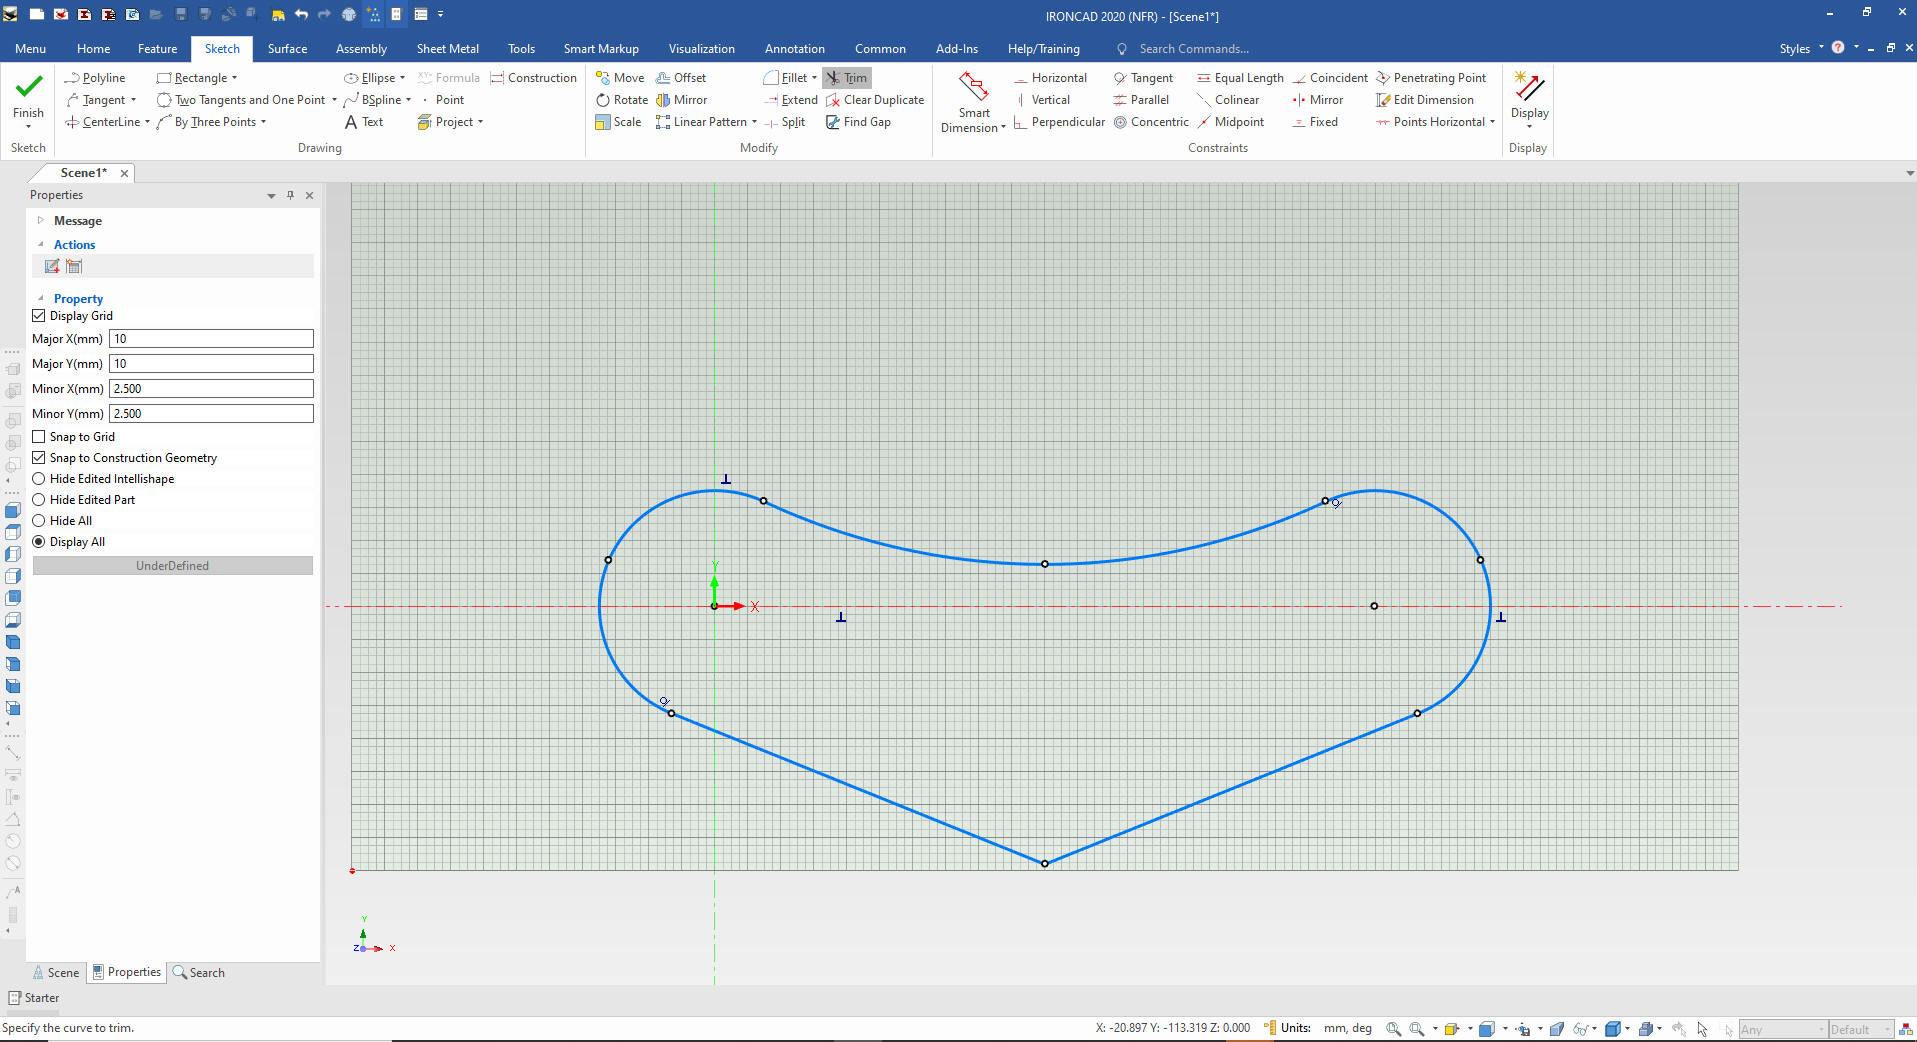
Task: Open the Search panel tab
Action: click(199, 972)
